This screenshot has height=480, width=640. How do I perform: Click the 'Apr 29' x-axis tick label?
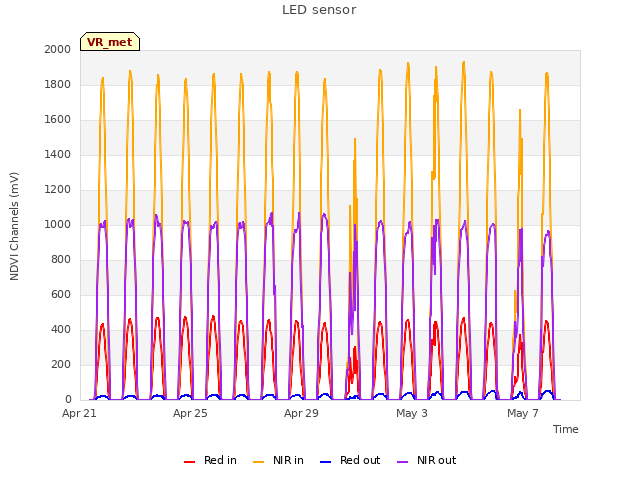301,413
